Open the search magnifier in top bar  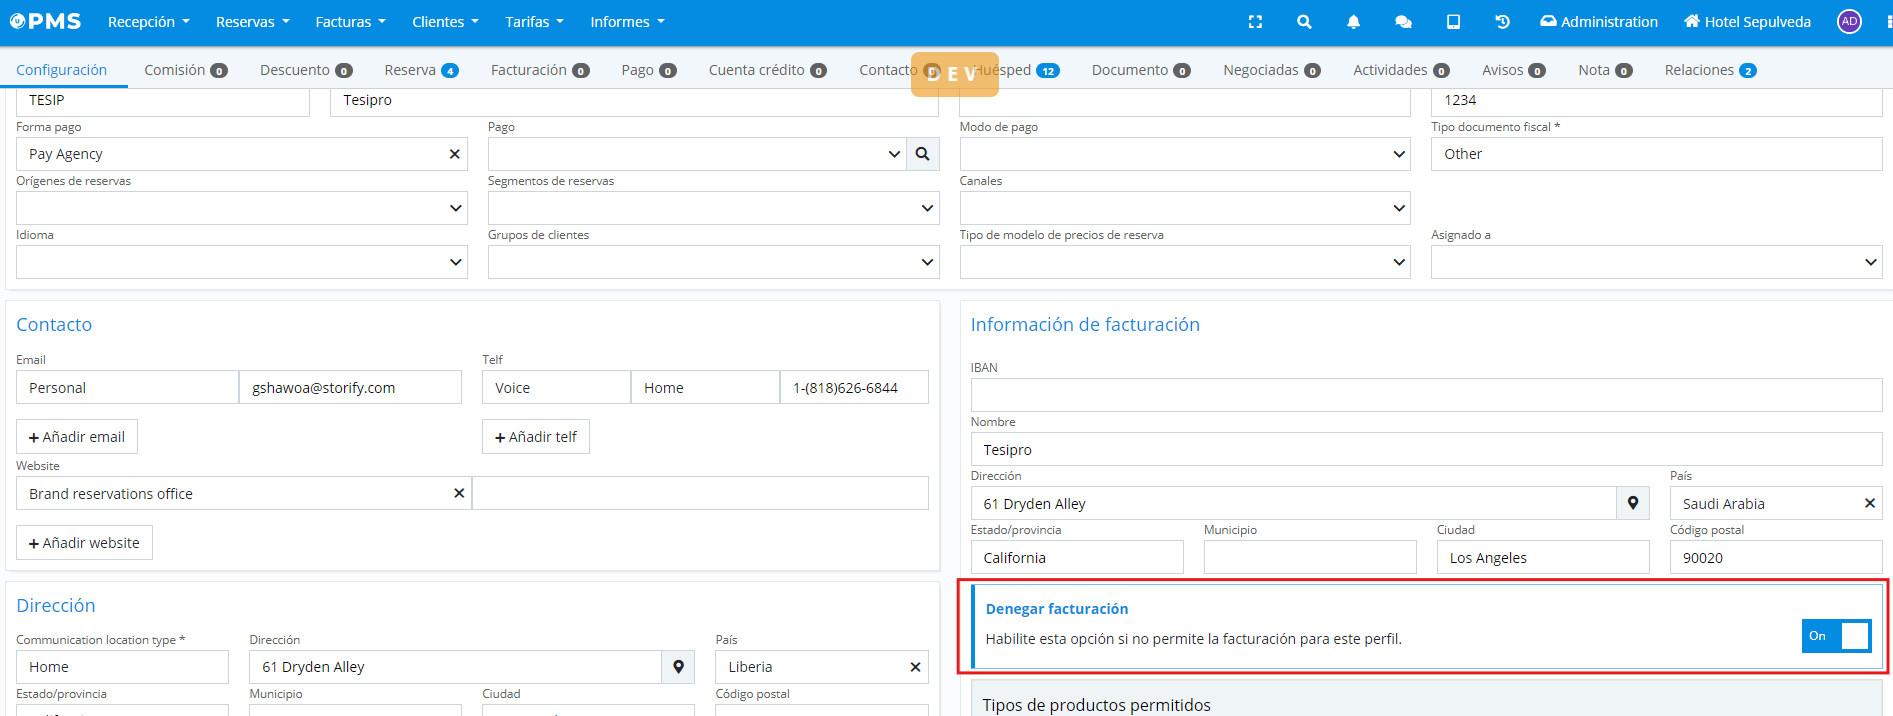tap(1304, 22)
